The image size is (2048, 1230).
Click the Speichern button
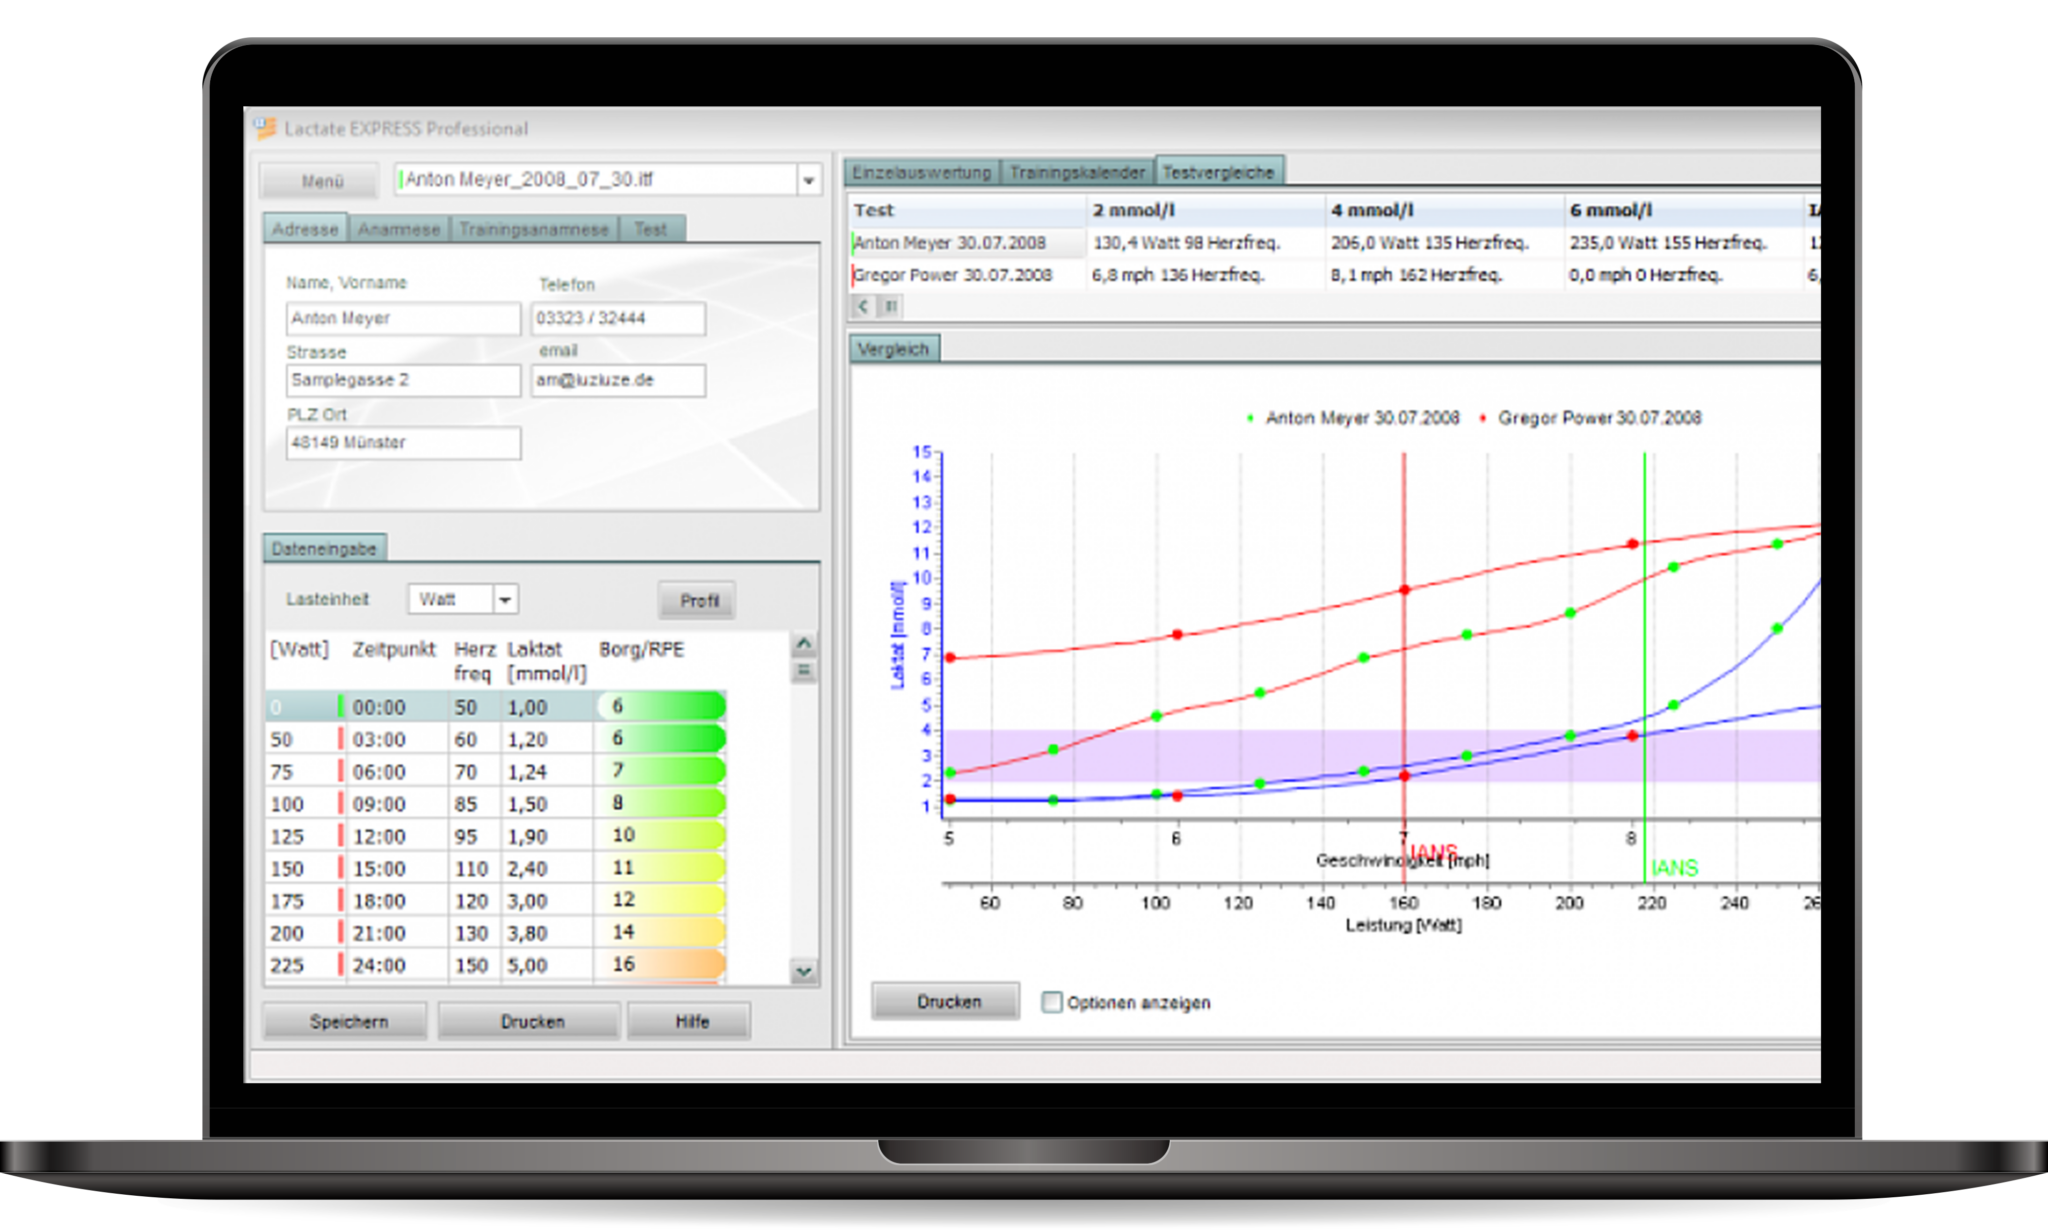(344, 1021)
